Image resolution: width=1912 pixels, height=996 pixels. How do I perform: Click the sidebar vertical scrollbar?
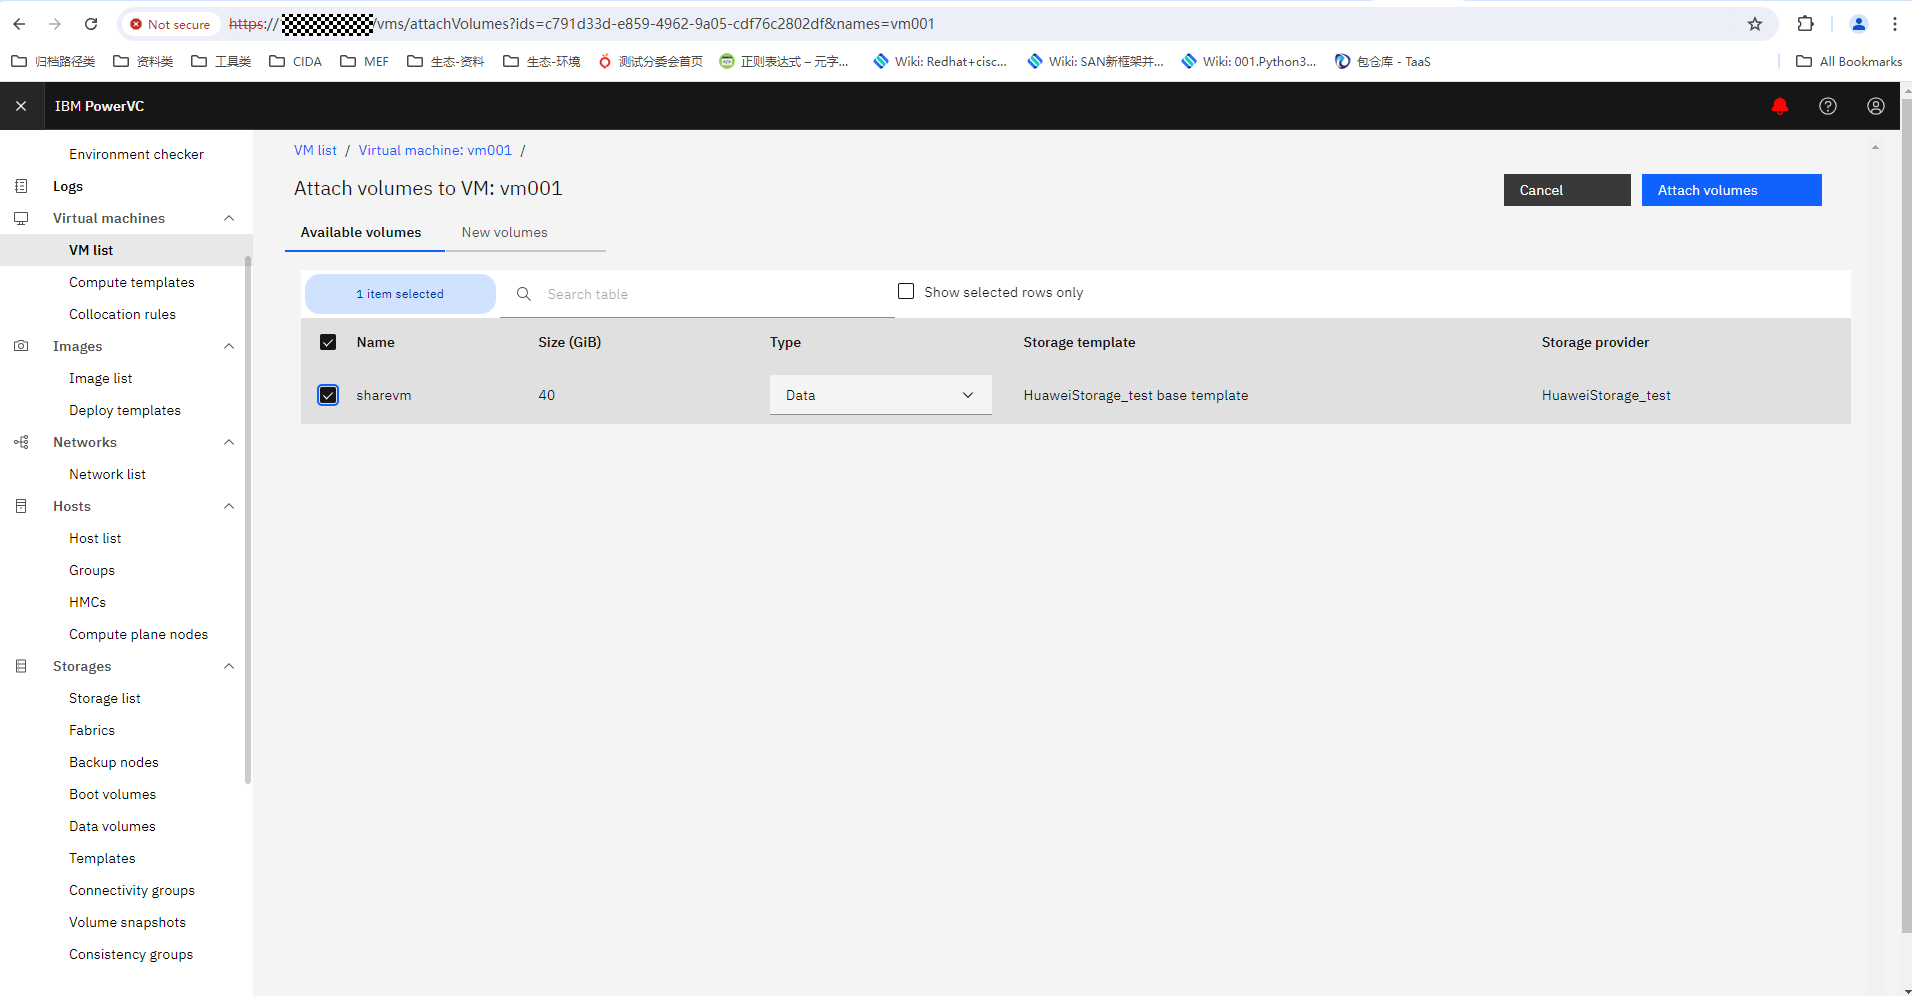tap(248, 520)
